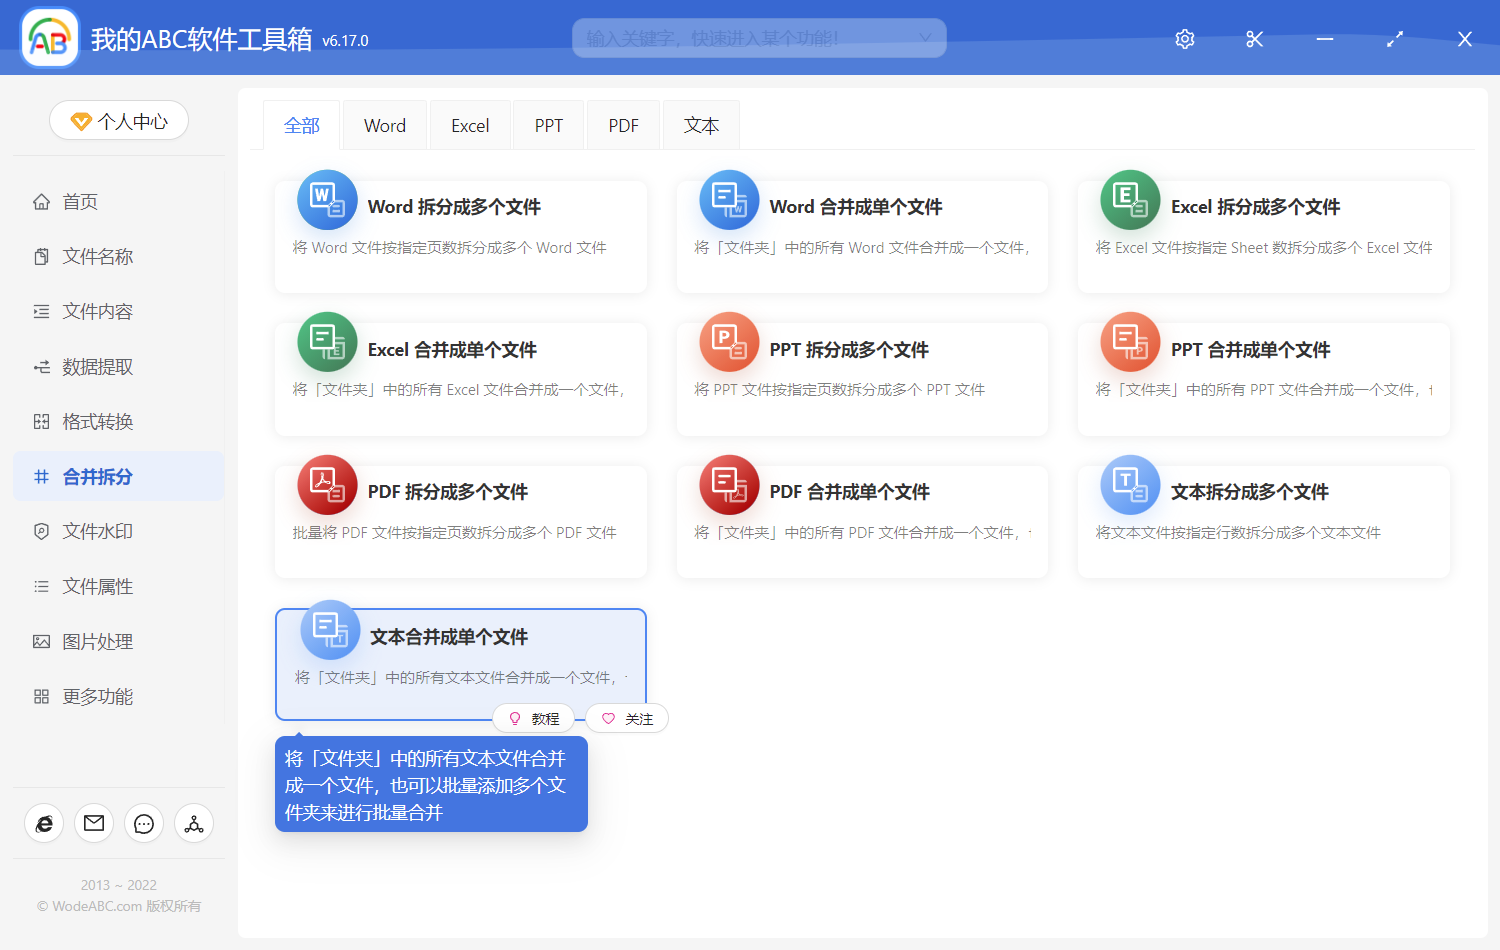1500x950 pixels.
Task: Open the text split into multiple files icon
Action: click(x=1130, y=485)
